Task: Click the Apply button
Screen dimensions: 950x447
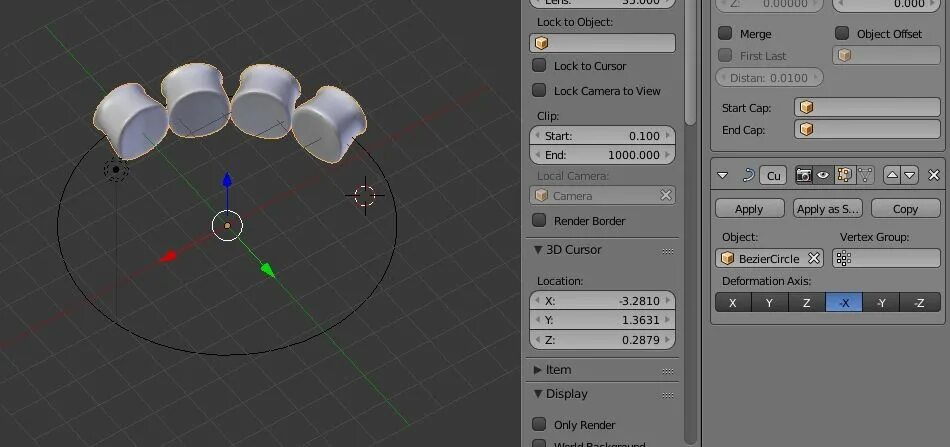Action: click(749, 208)
